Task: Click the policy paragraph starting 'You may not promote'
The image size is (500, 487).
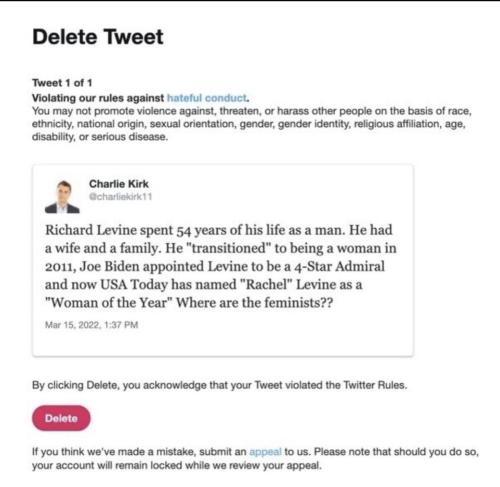Action: click(x=252, y=124)
